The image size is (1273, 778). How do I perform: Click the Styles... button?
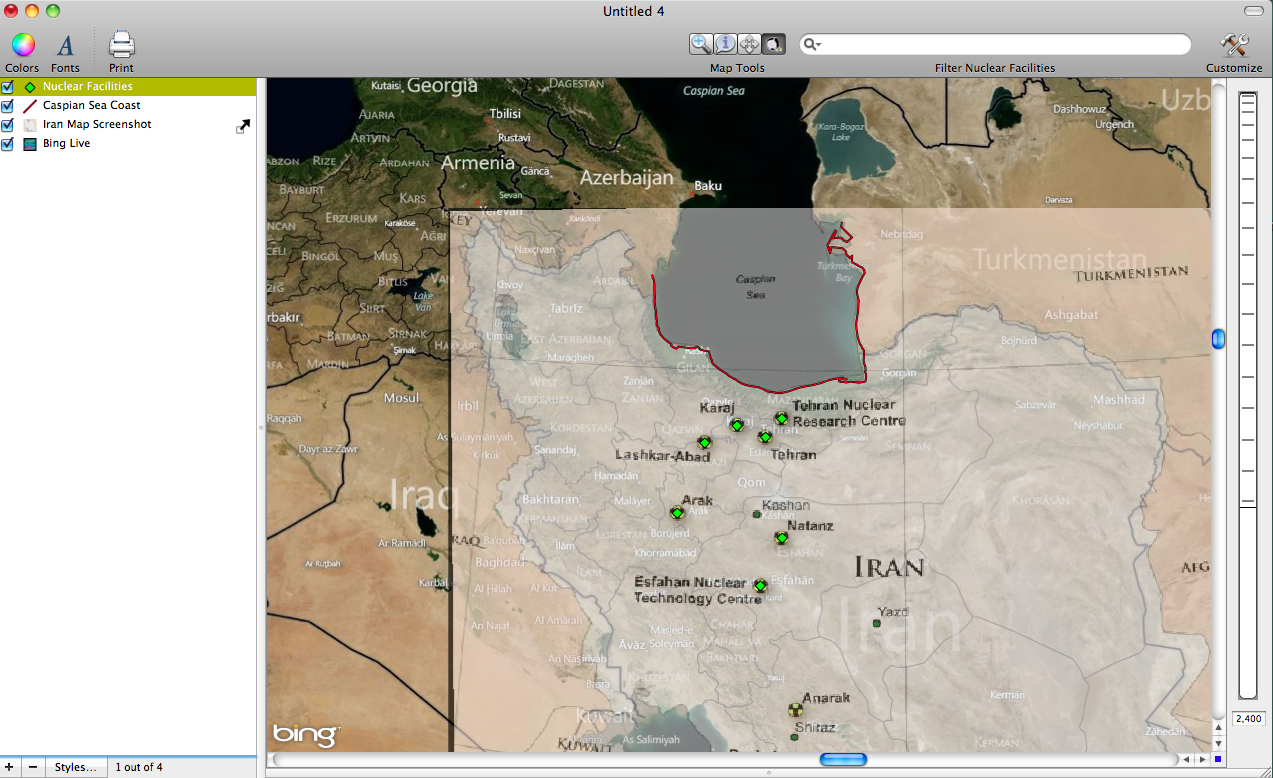(x=76, y=768)
